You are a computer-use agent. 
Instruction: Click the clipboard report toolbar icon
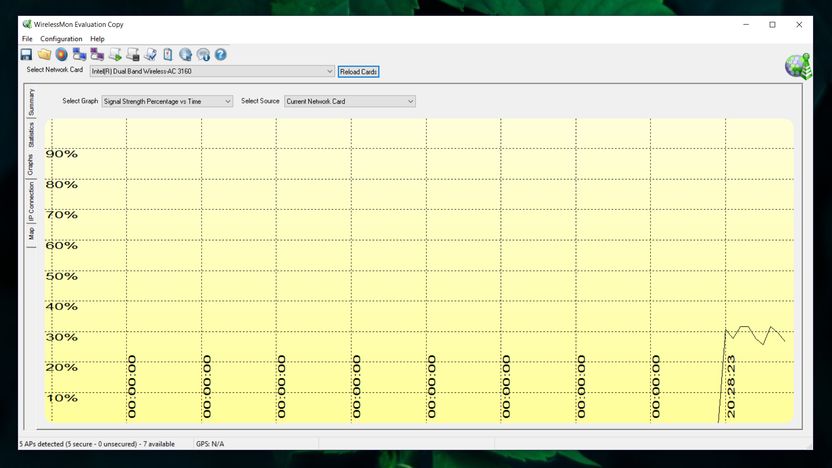pos(168,55)
